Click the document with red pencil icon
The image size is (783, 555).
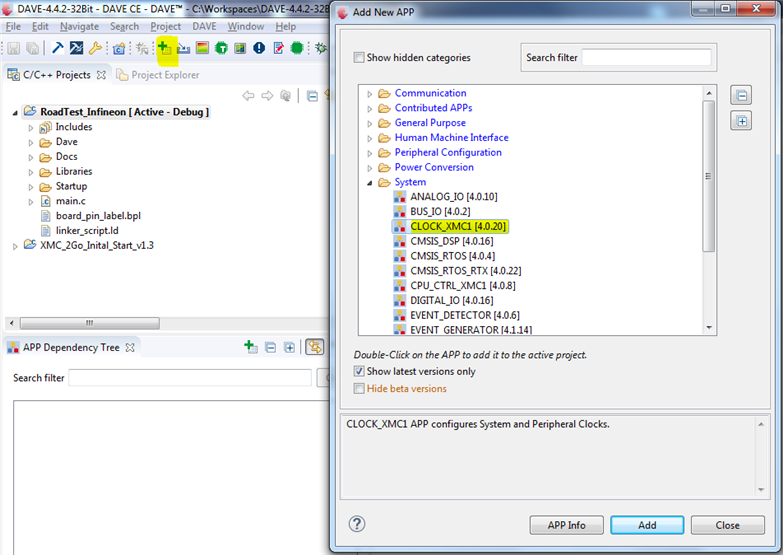pos(279,48)
